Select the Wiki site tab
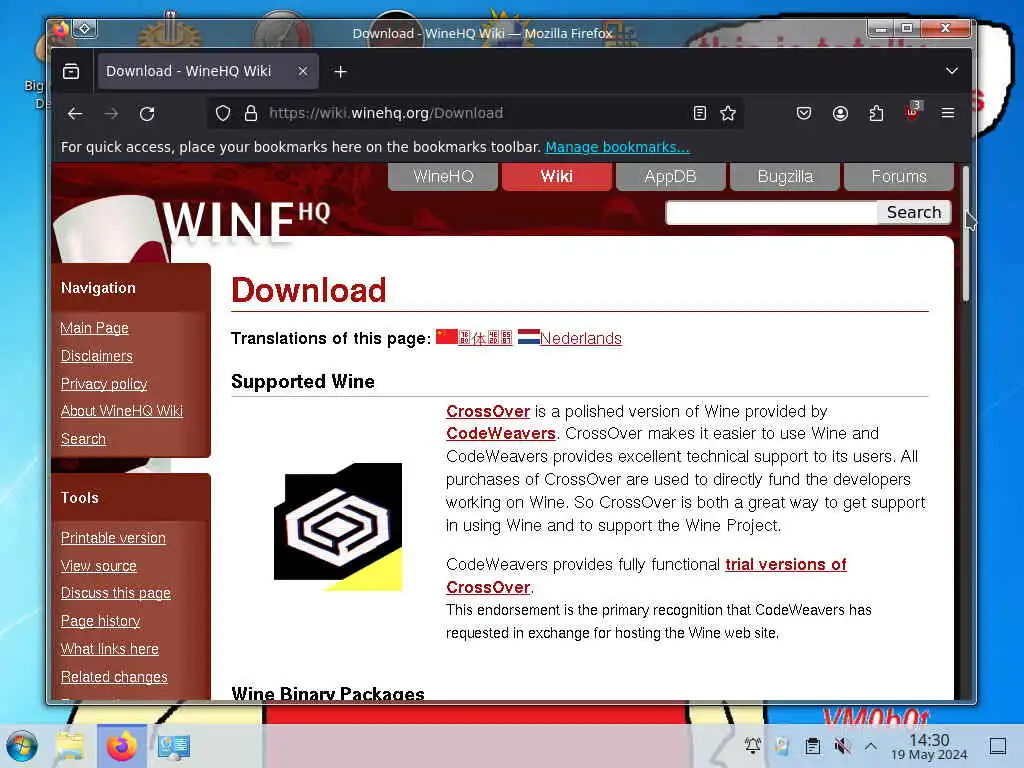 tap(556, 176)
